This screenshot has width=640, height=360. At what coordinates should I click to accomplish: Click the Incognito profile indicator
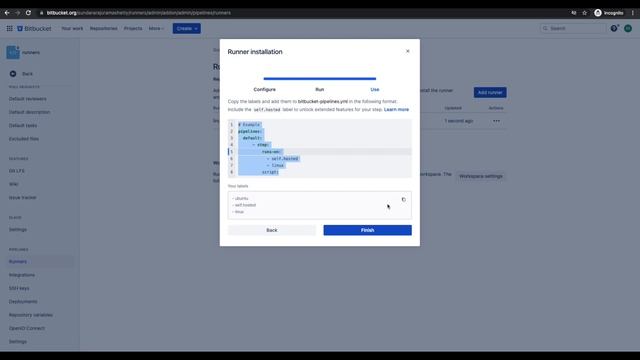click(x=609, y=13)
